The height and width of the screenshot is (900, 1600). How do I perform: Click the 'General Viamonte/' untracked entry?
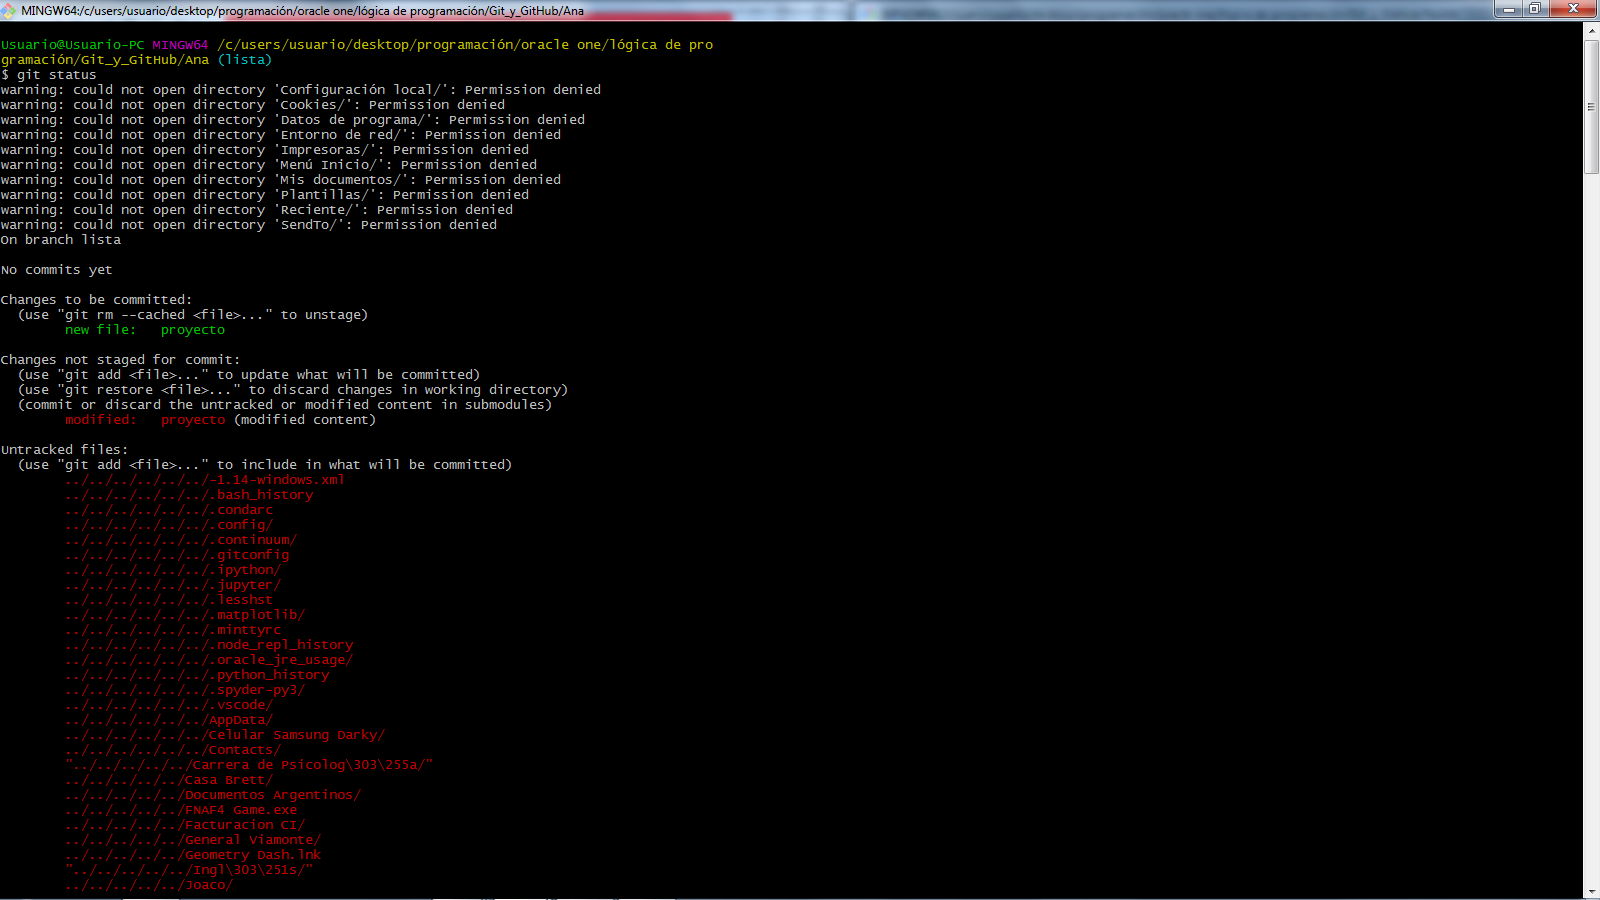[x=193, y=840]
